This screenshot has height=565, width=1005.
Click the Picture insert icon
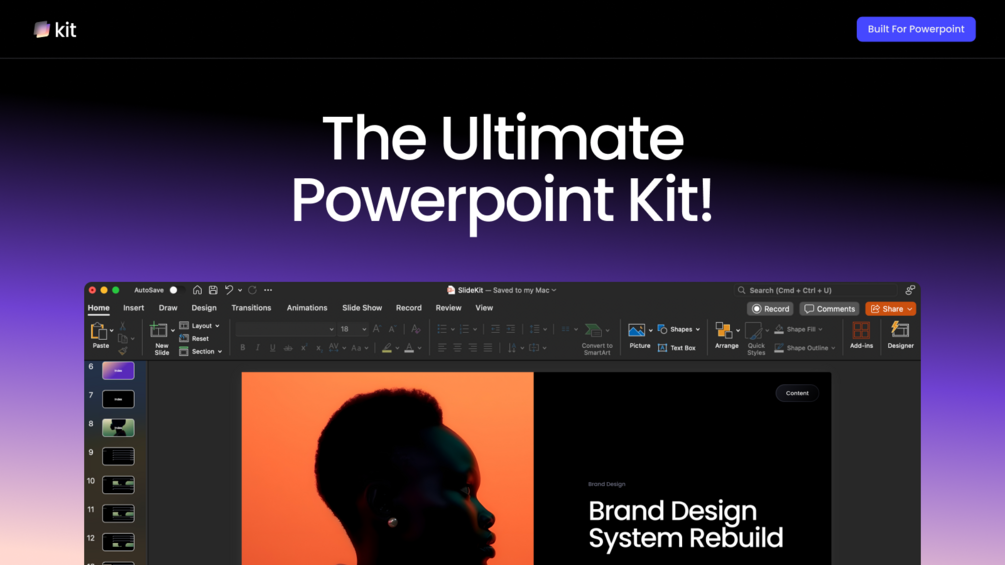[x=636, y=331]
